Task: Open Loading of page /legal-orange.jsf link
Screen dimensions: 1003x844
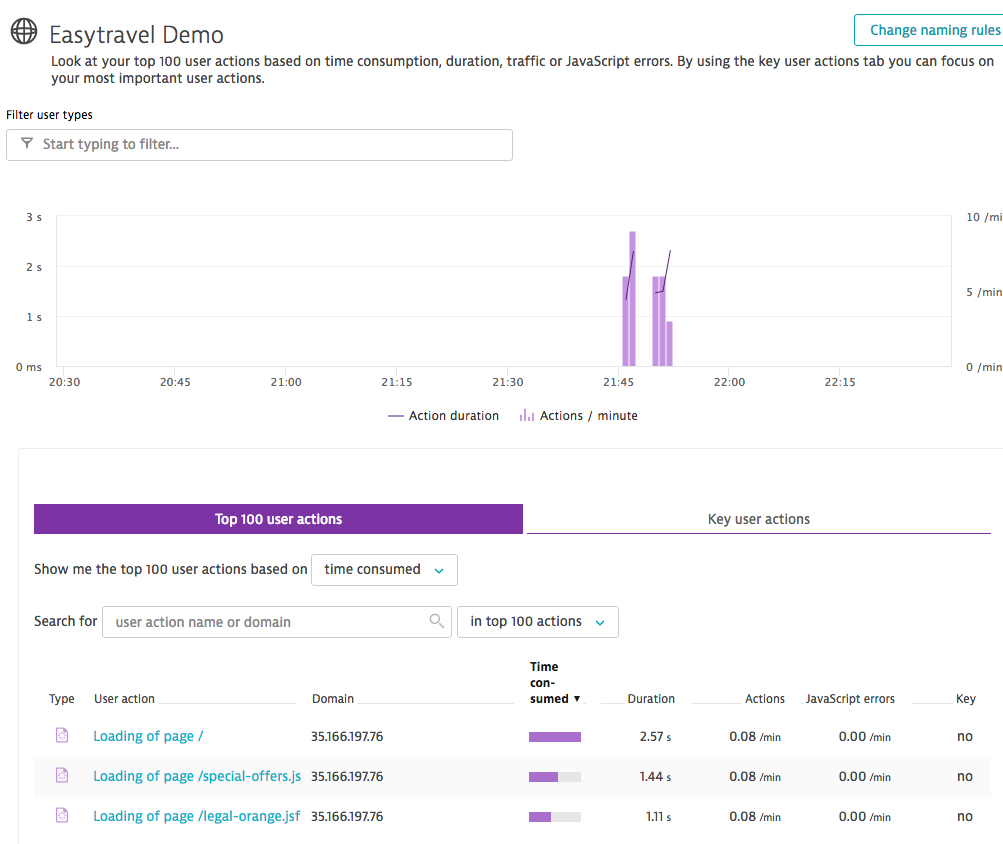Action: click(196, 816)
